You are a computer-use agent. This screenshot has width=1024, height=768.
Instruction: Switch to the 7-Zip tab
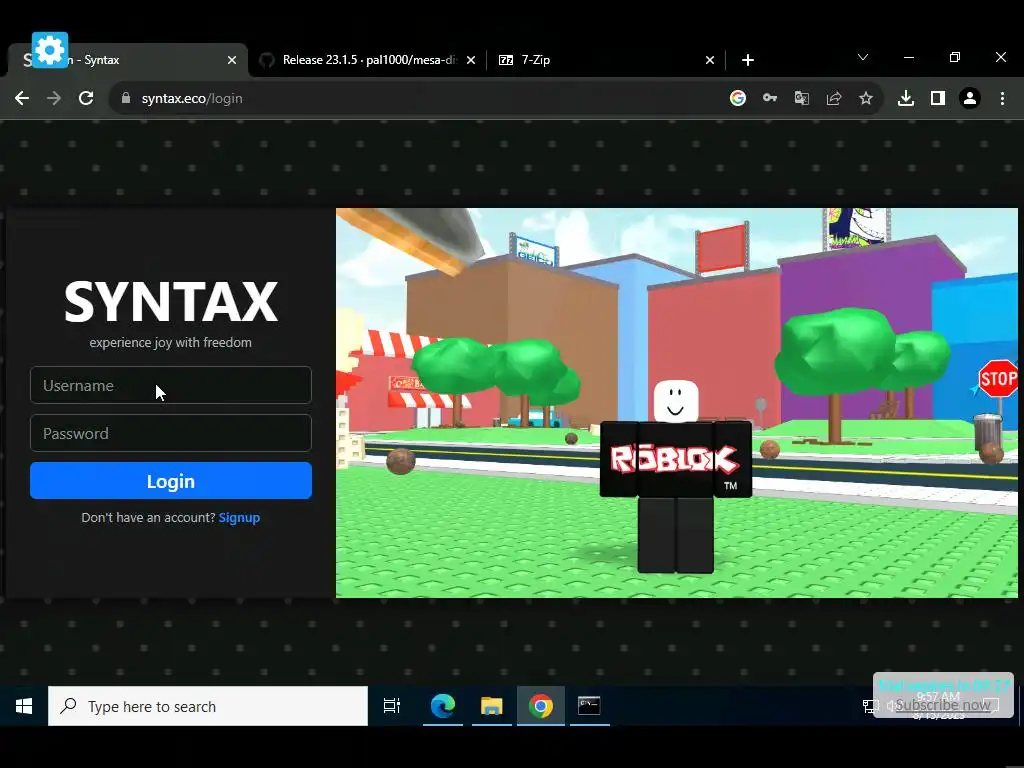(607, 60)
